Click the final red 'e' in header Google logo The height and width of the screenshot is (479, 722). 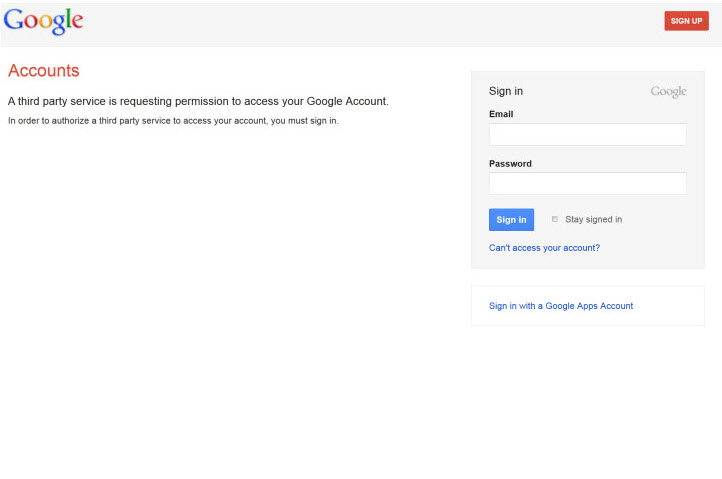pyautogui.click(x=77, y=22)
